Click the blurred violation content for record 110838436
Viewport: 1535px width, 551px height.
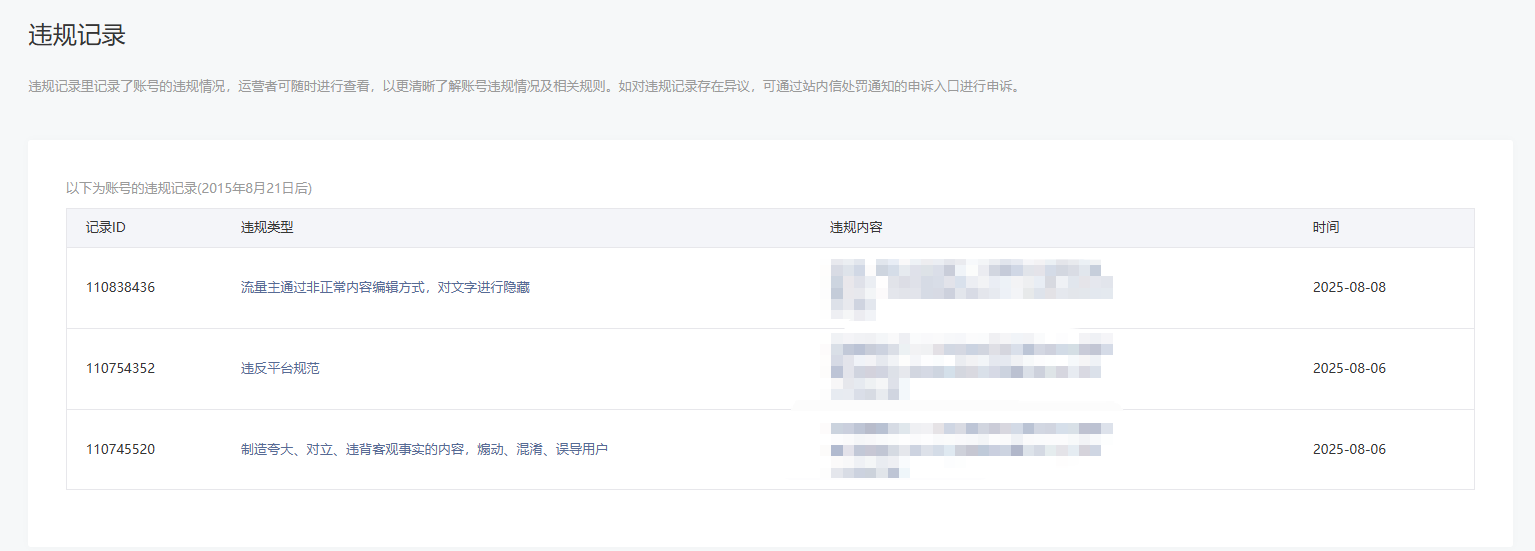tap(971, 288)
